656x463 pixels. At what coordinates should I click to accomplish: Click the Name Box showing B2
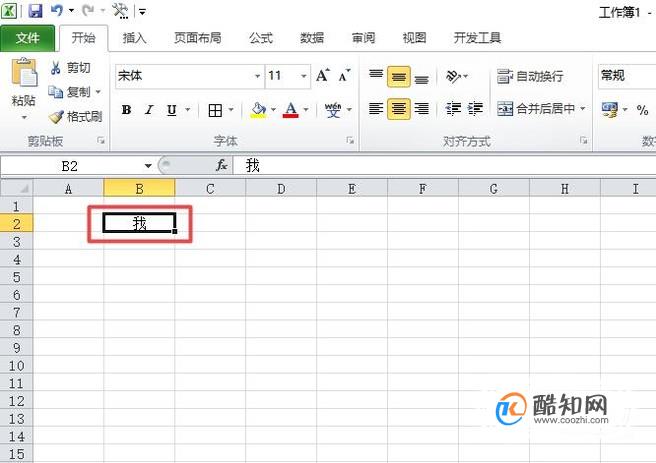coord(70,166)
